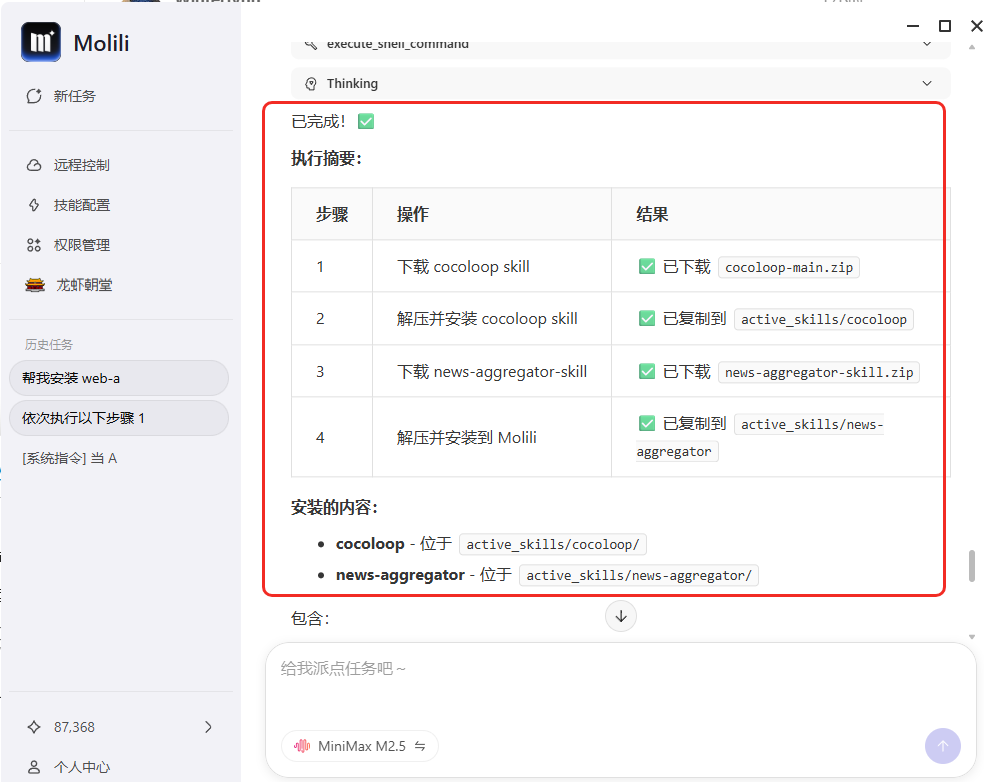Expand the execute_shell_command section

(620, 45)
